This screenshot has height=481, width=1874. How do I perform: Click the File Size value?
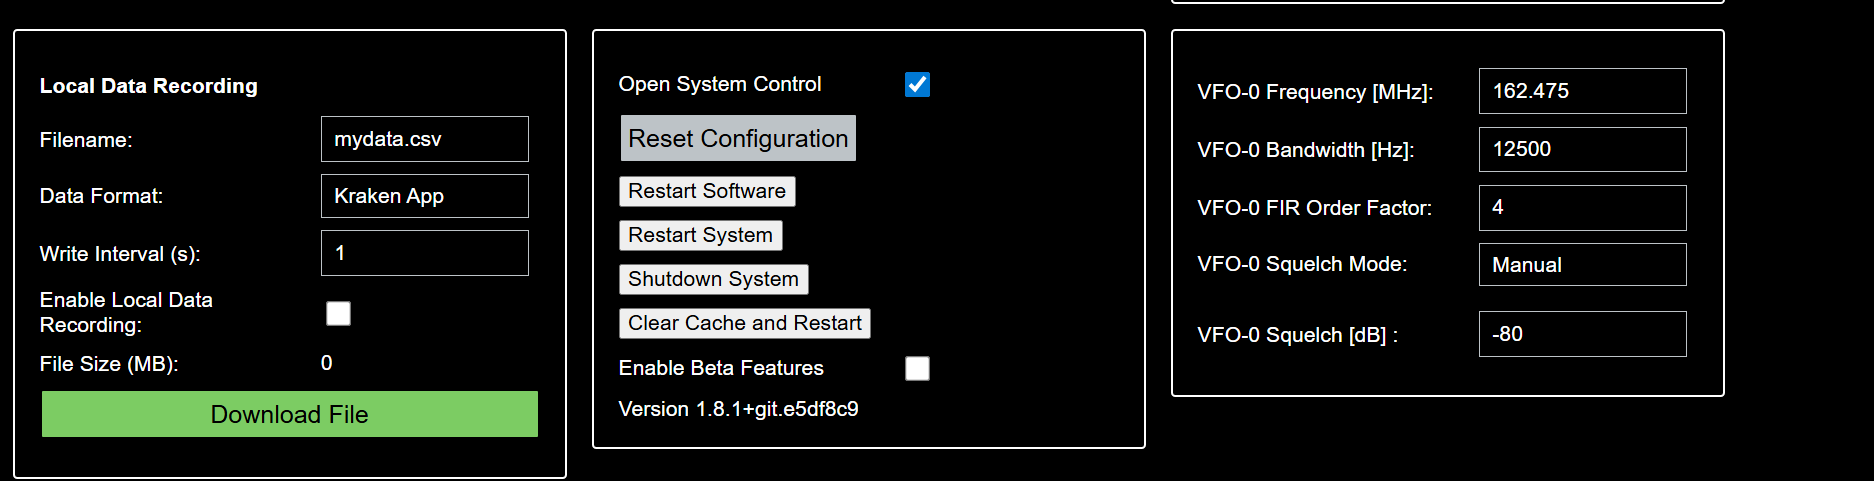click(x=327, y=363)
